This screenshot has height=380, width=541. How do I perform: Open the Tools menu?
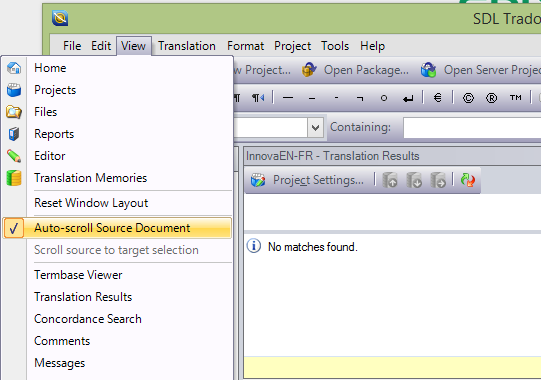click(335, 46)
